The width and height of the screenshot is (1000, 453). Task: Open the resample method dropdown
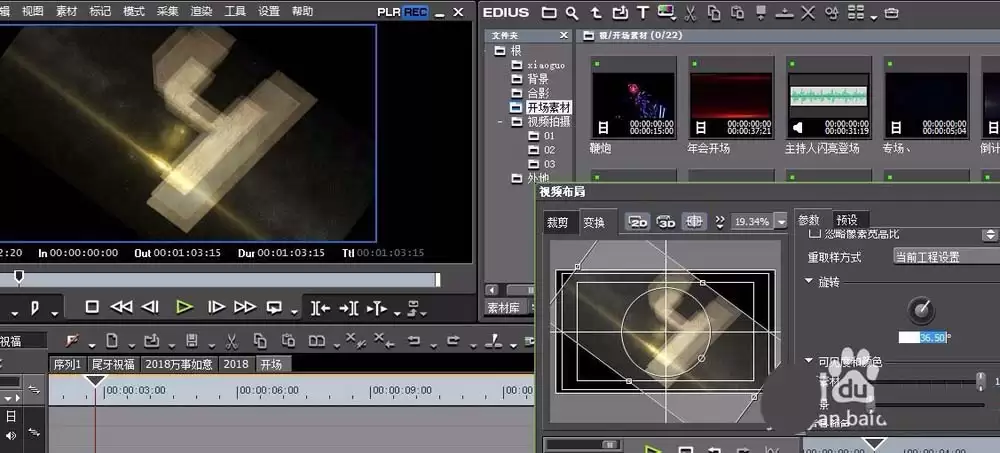pyautogui.click(x=946, y=257)
